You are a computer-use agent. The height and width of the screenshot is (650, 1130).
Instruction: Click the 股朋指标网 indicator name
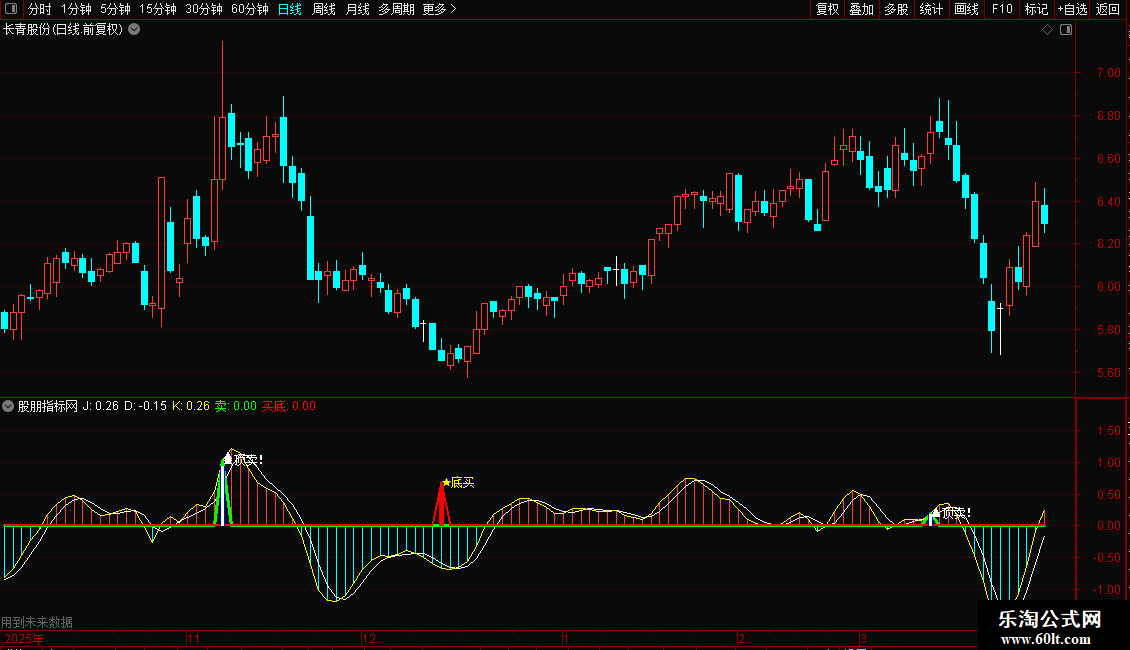coord(48,406)
